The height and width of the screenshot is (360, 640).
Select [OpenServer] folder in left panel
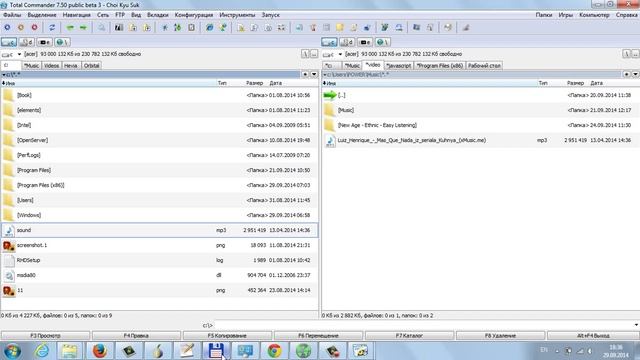159,140
